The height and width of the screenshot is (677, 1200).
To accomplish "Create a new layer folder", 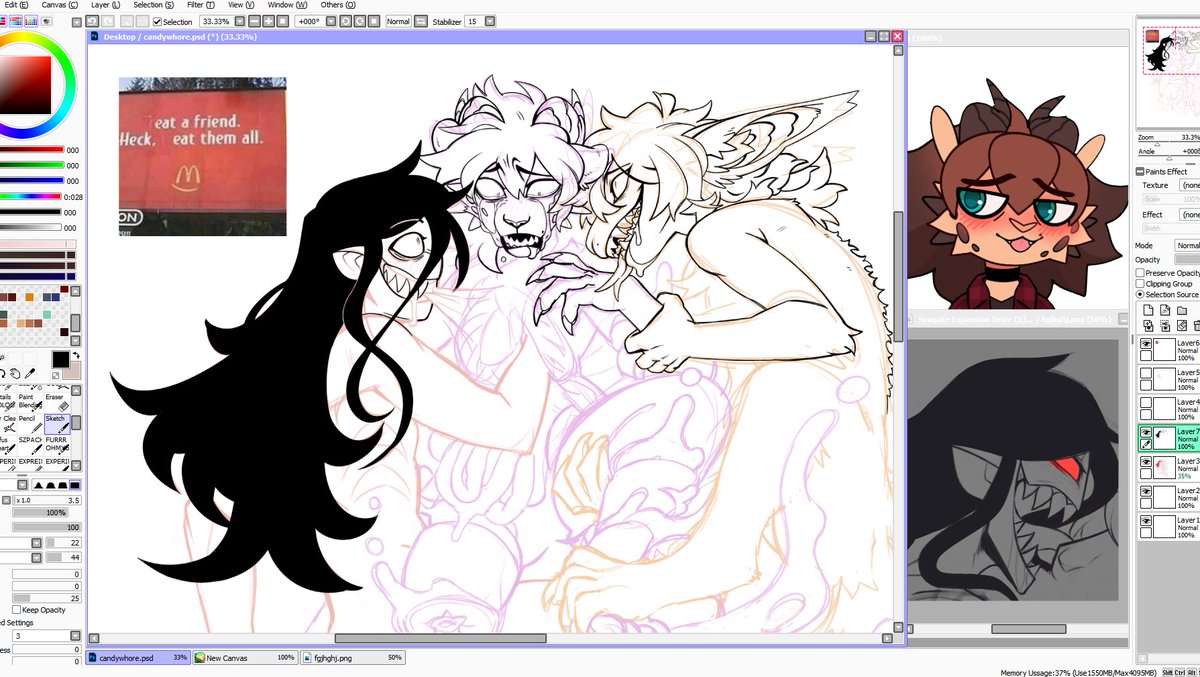I will click(x=1182, y=310).
